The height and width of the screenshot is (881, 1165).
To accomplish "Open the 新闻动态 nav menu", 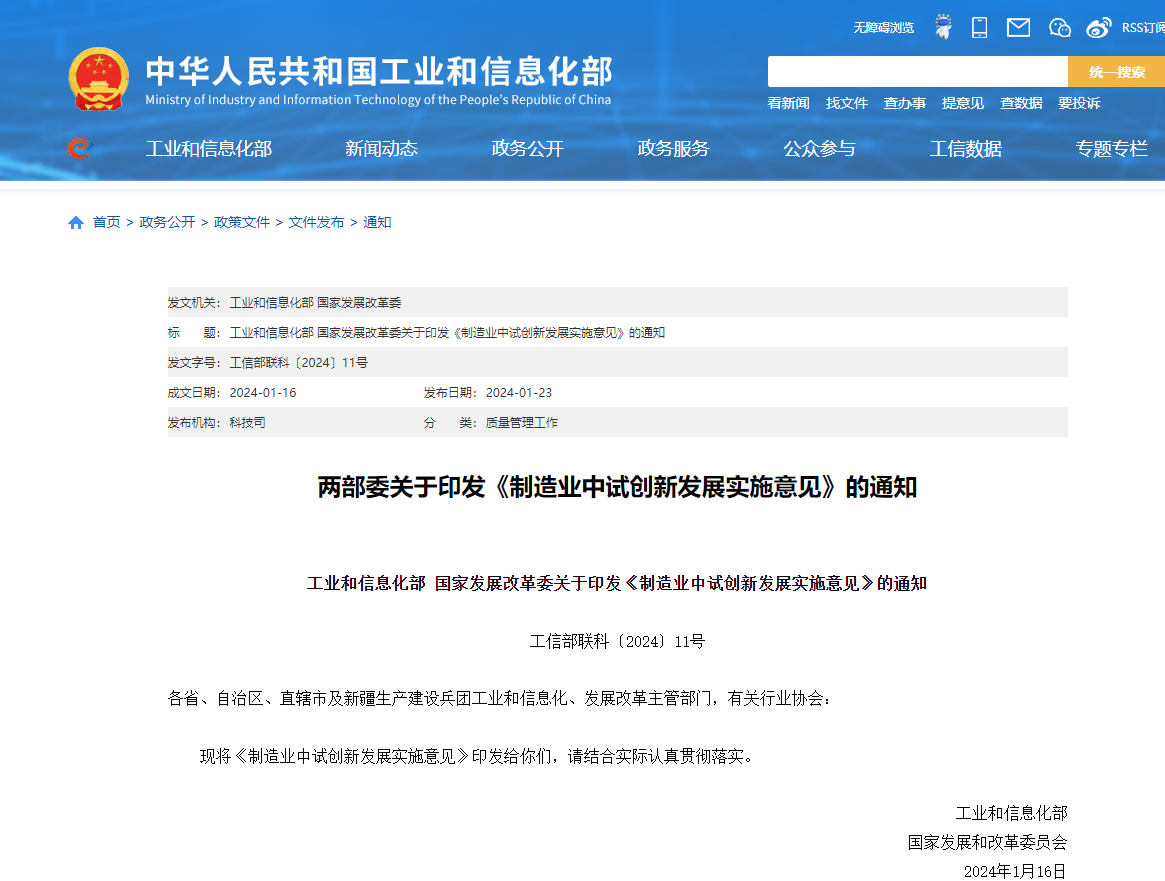I will point(381,149).
